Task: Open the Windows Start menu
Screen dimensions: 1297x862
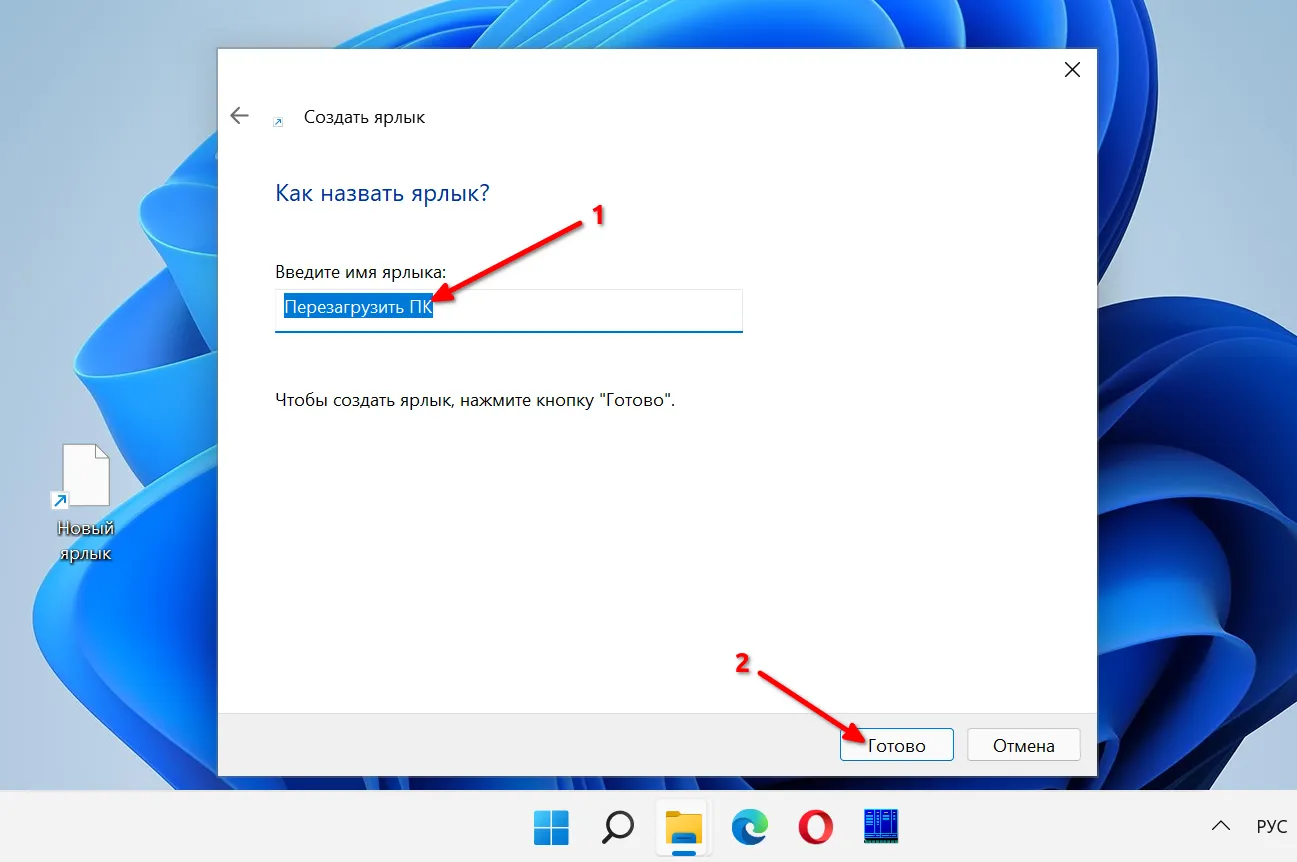Action: pos(551,826)
